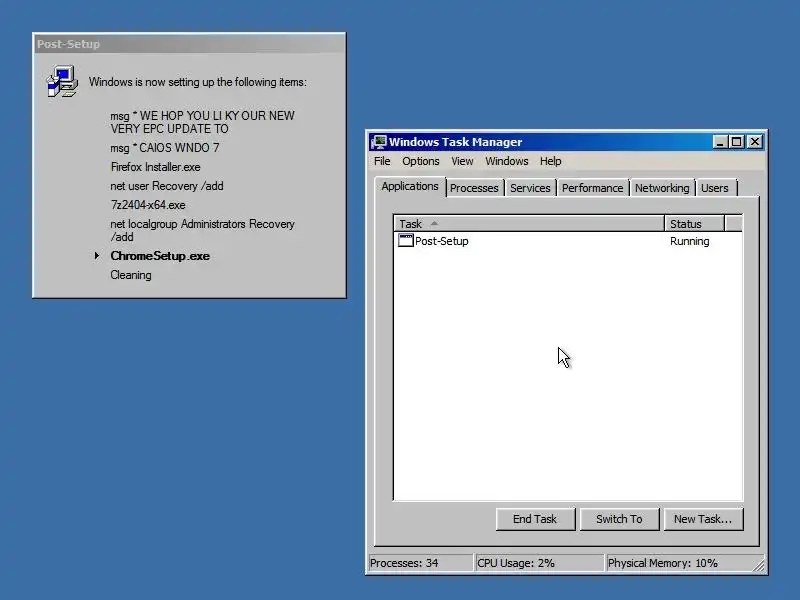Click the msg * WE HOP YOU item

point(203,122)
